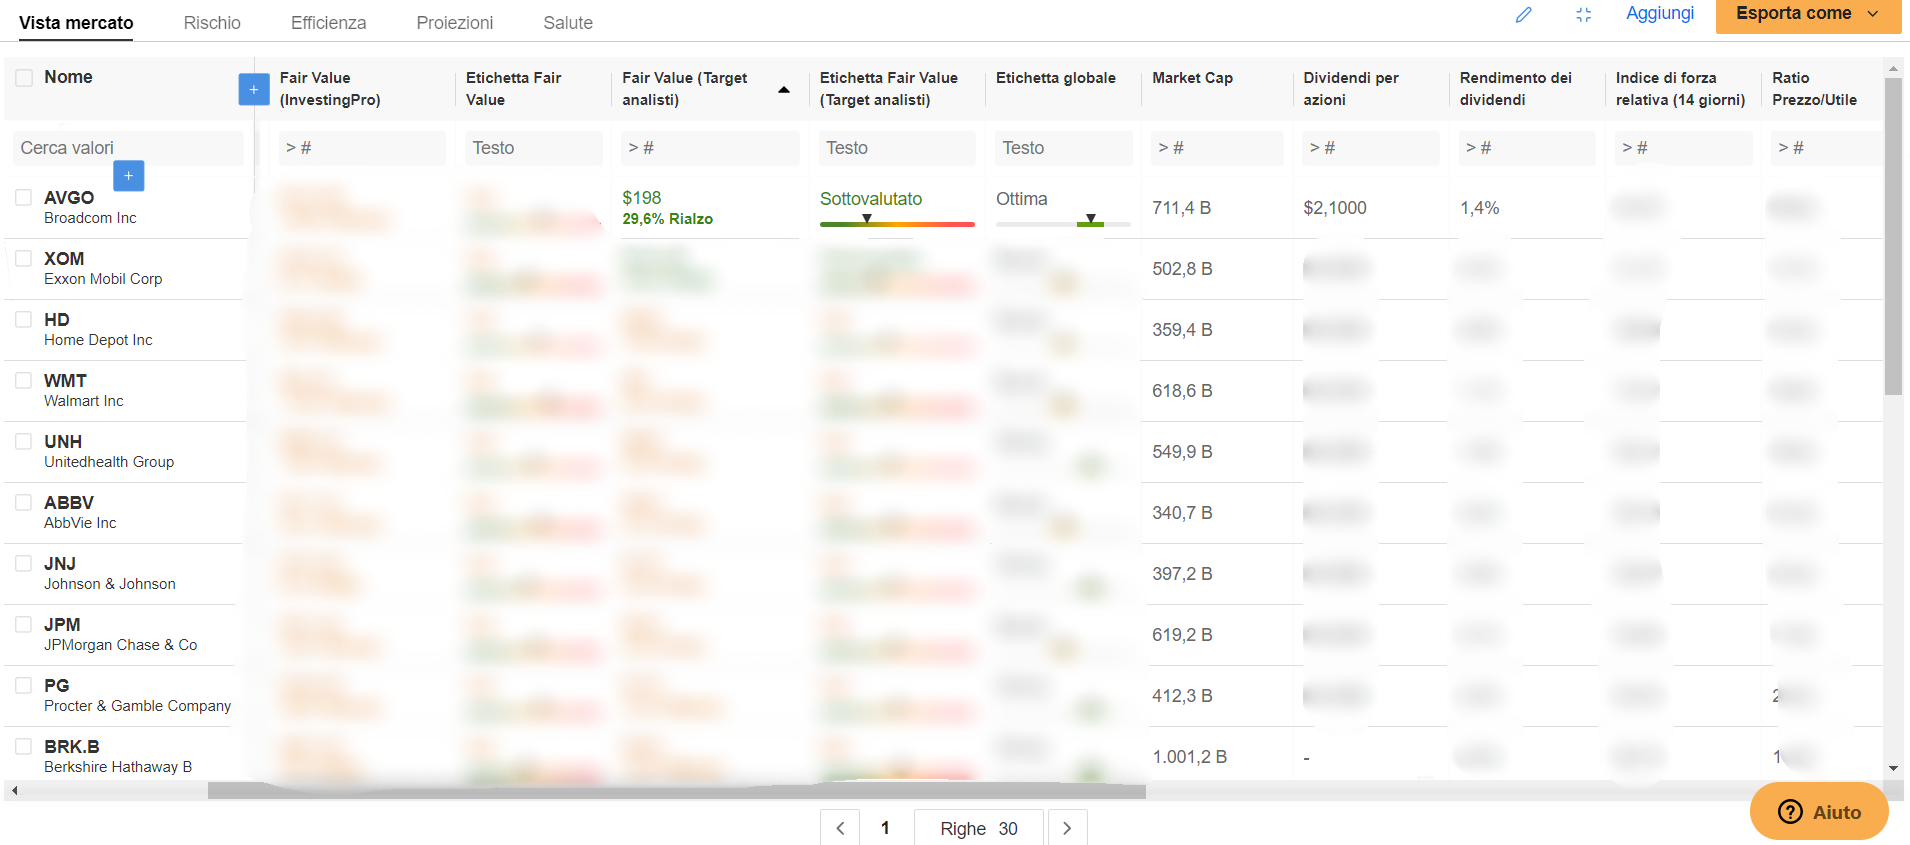
Task: Open XOM Exxon Mobil Corp stock
Action: [103, 268]
